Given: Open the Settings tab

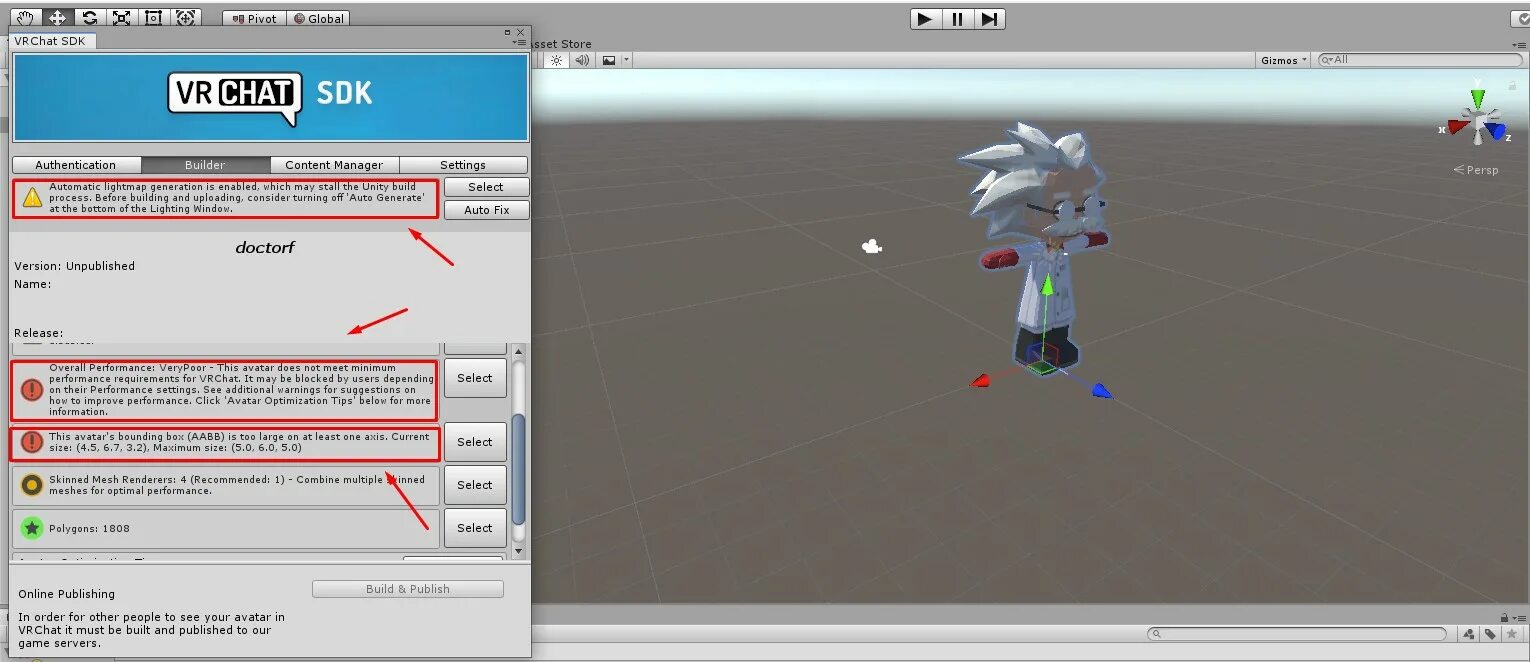Looking at the screenshot, I should pyautogui.click(x=463, y=165).
